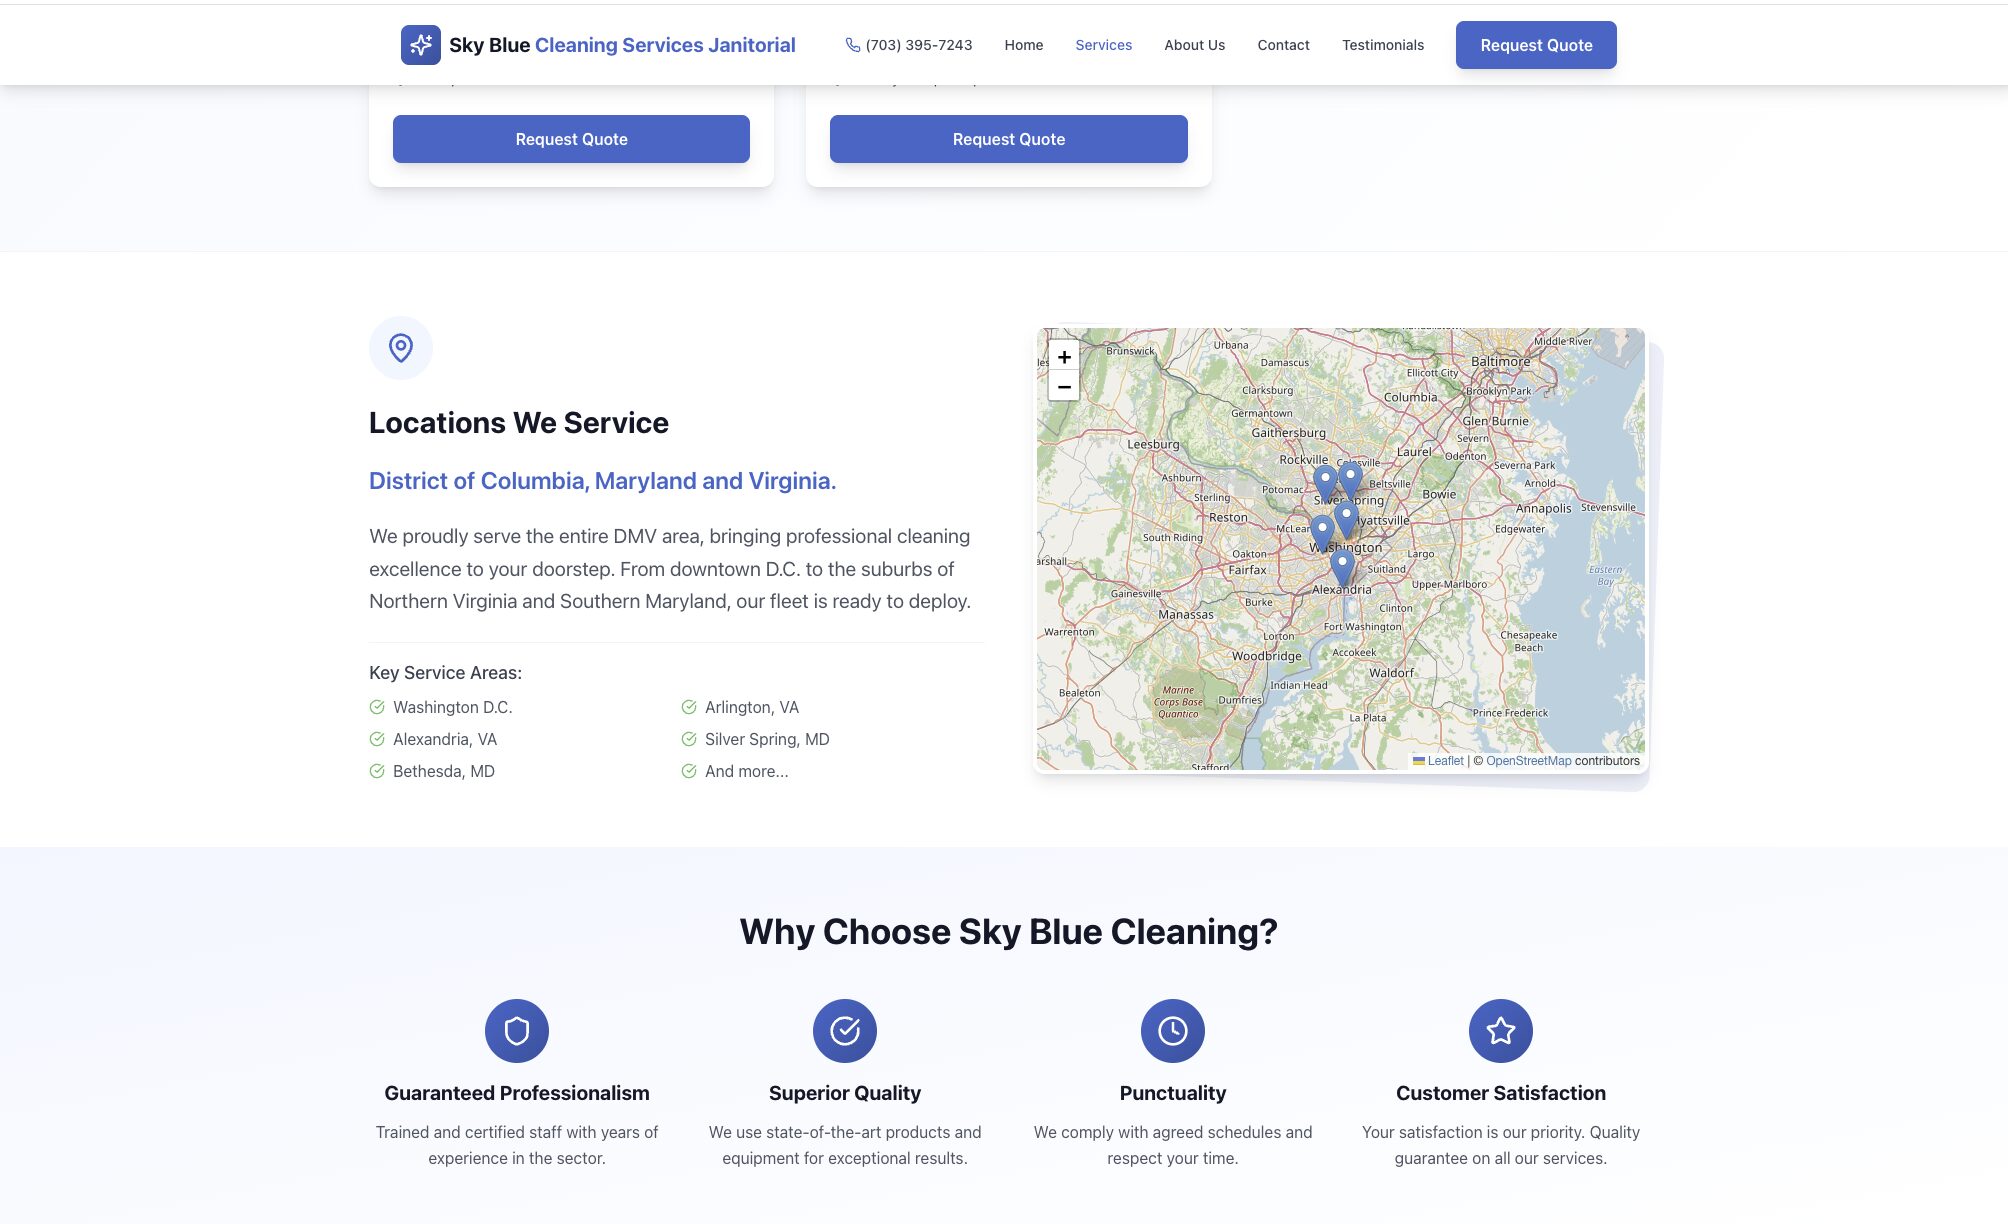The image size is (2008, 1224).
Task: Open the Leaflet attribution link
Action: coord(1445,761)
